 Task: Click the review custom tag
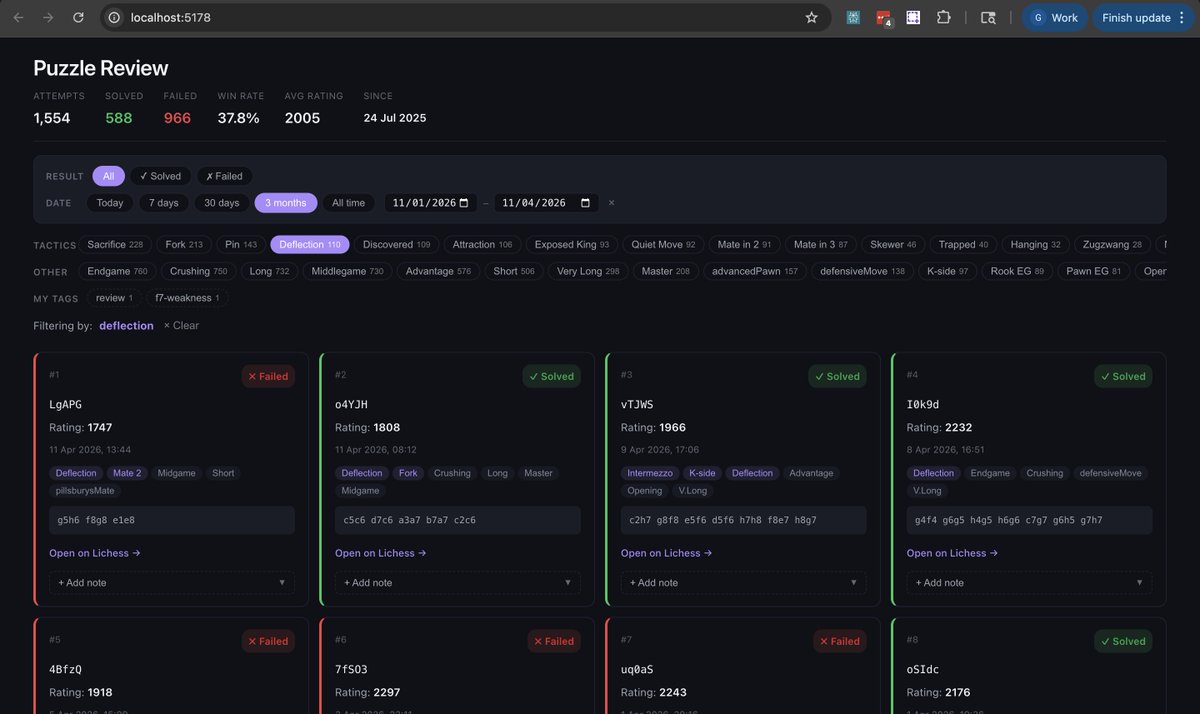click(x=114, y=298)
